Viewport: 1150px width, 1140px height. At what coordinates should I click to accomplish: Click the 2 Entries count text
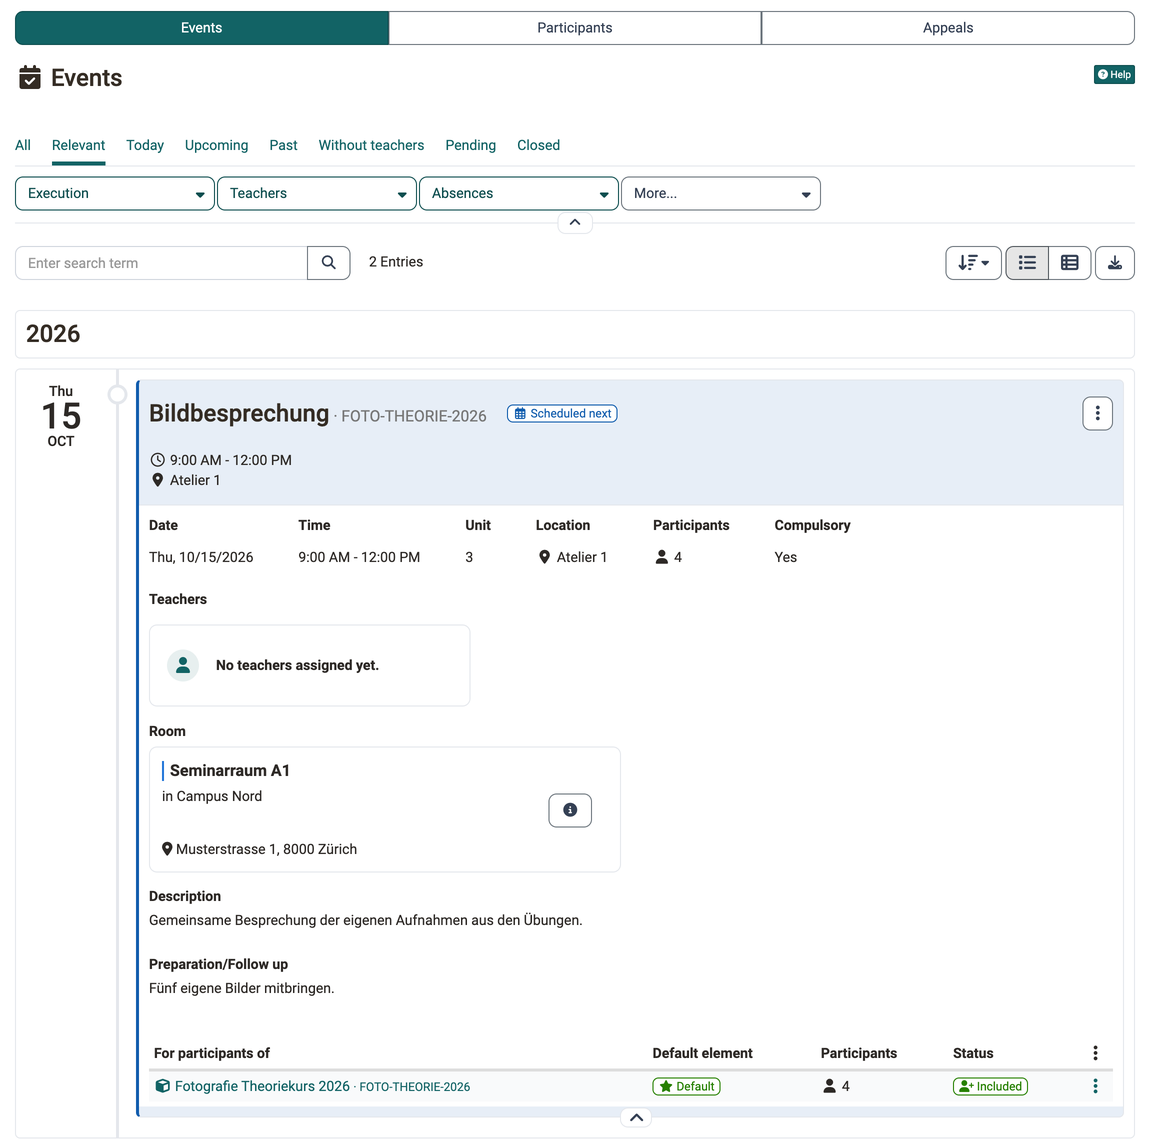point(396,262)
